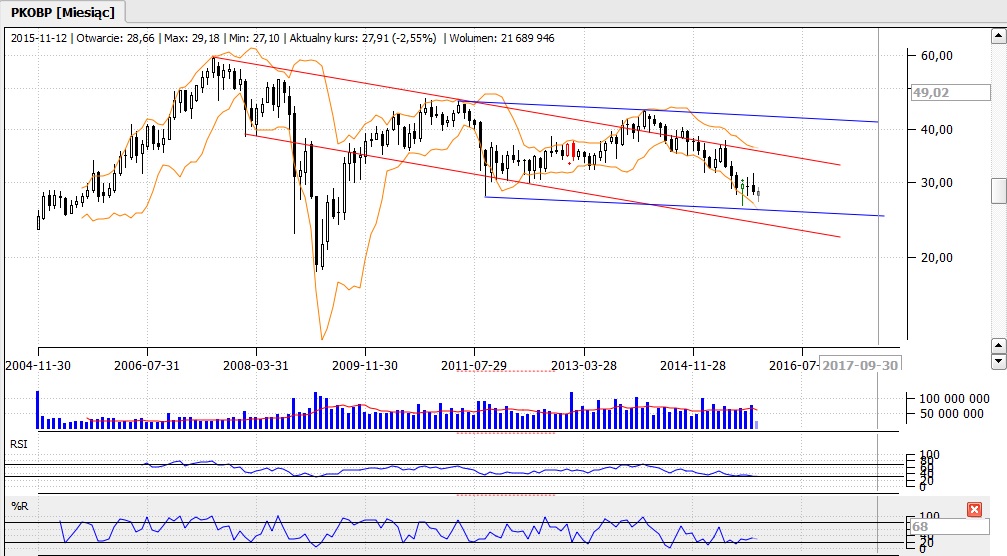Click the 2017-09-30 date cursor label
Viewport: 1007px width, 556px height.
point(859,365)
